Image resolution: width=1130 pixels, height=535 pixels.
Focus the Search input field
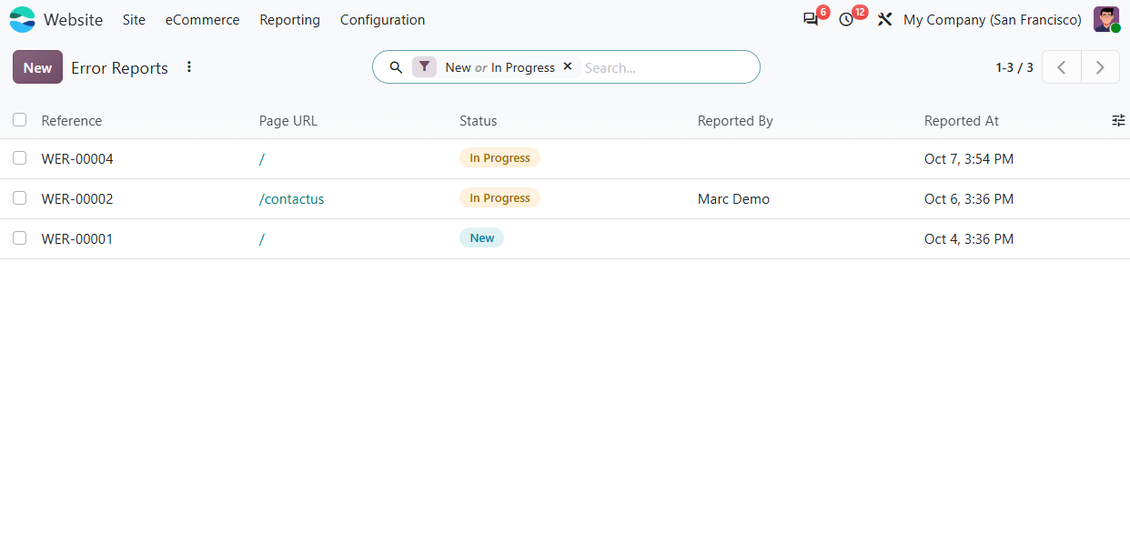point(667,68)
